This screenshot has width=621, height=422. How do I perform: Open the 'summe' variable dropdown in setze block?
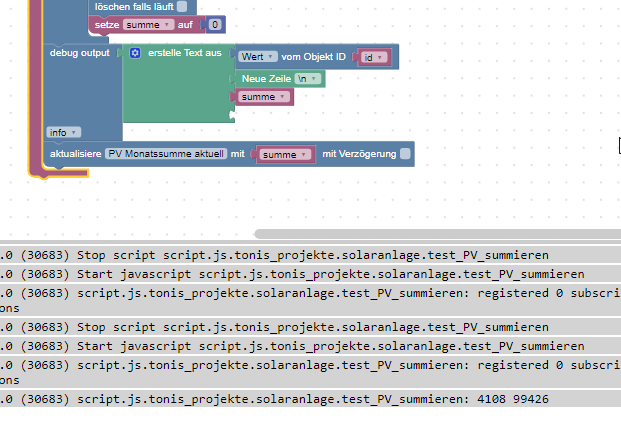pyautogui.click(x=148, y=25)
